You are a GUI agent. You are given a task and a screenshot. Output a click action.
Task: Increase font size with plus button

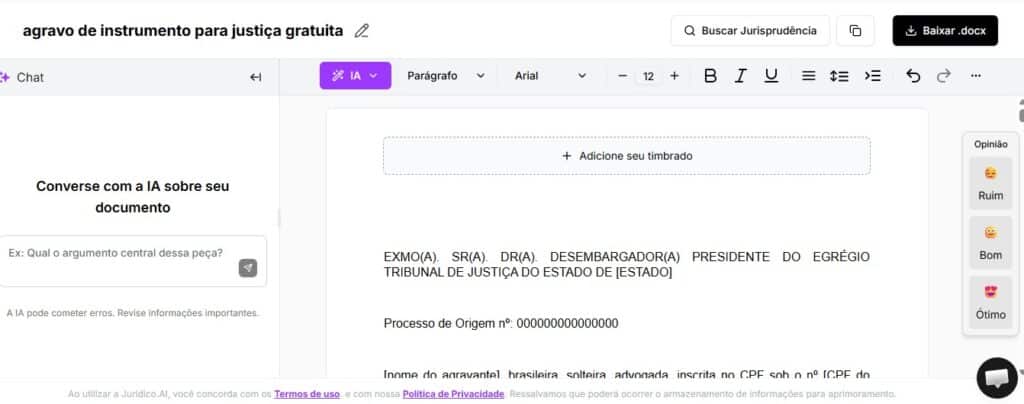(674, 76)
